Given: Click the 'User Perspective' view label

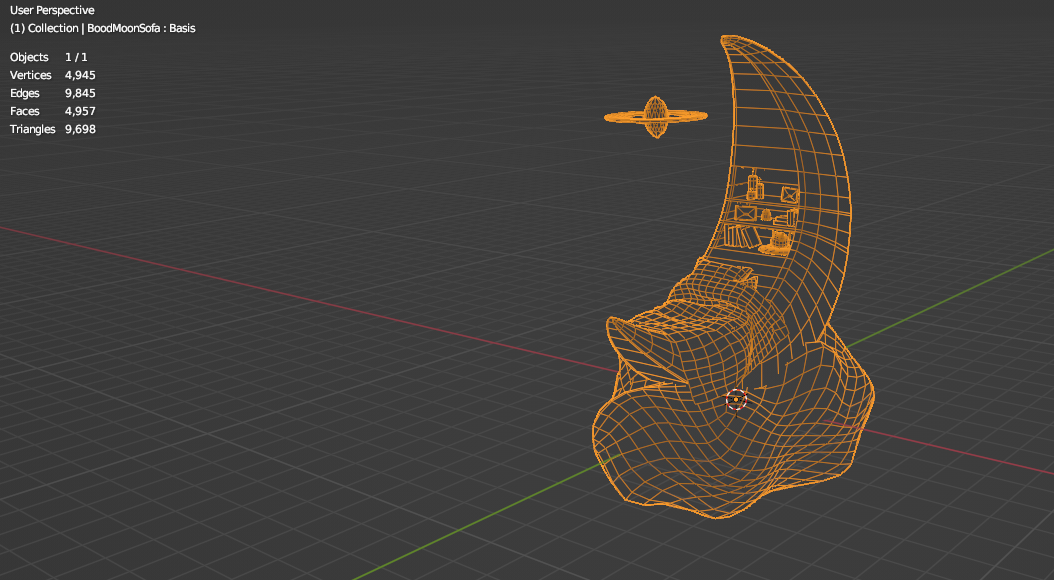Looking at the screenshot, I should pos(52,10).
